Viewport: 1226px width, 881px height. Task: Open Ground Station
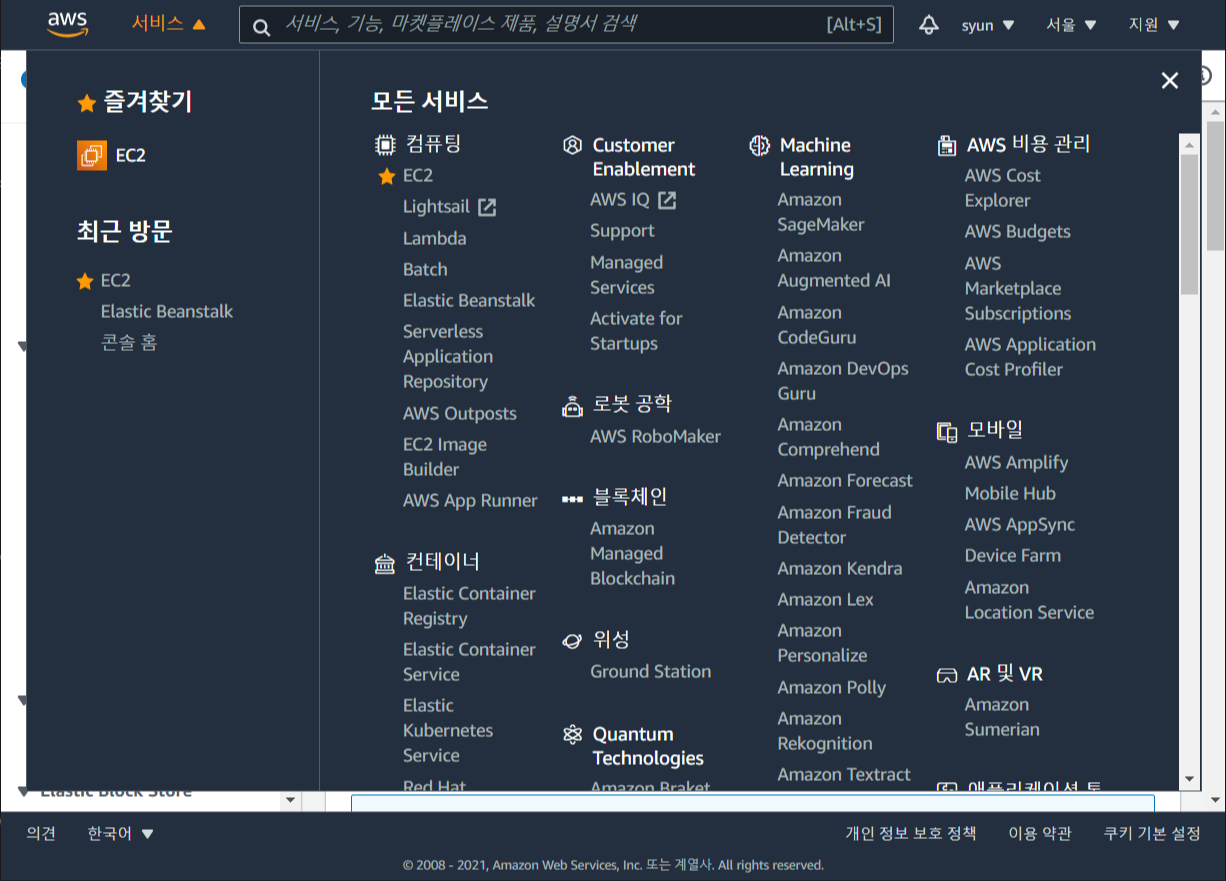pos(650,671)
